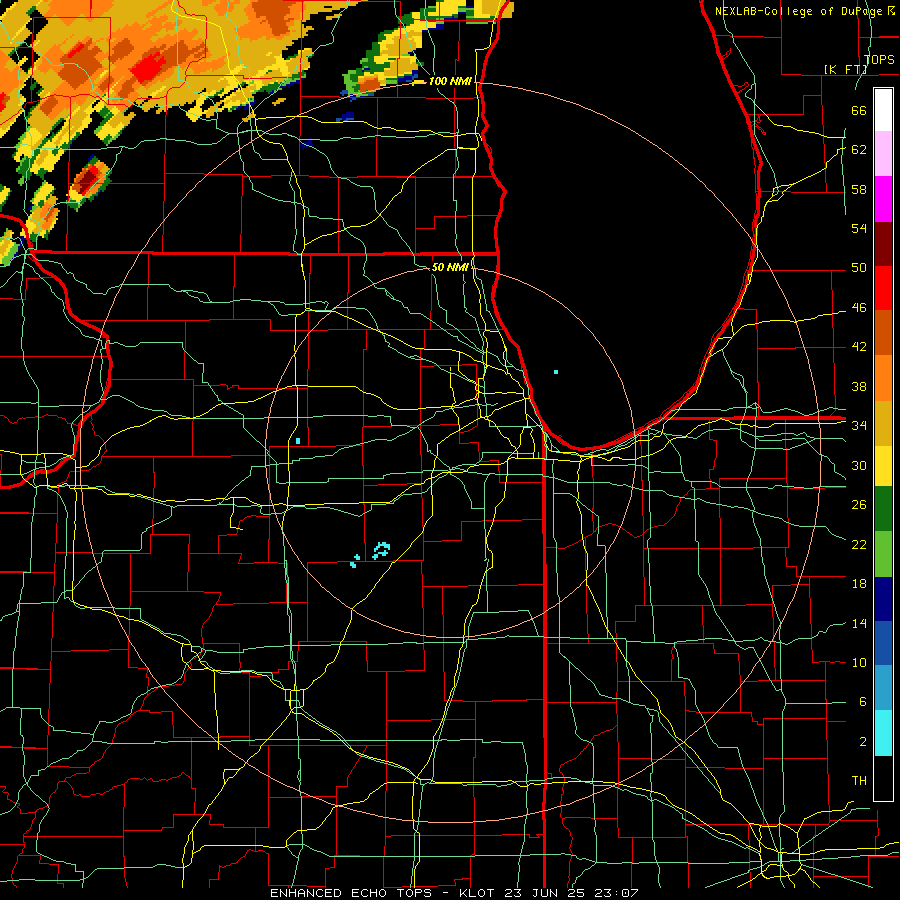Click the "18" legend value
The height and width of the screenshot is (900, 900).
(x=859, y=584)
